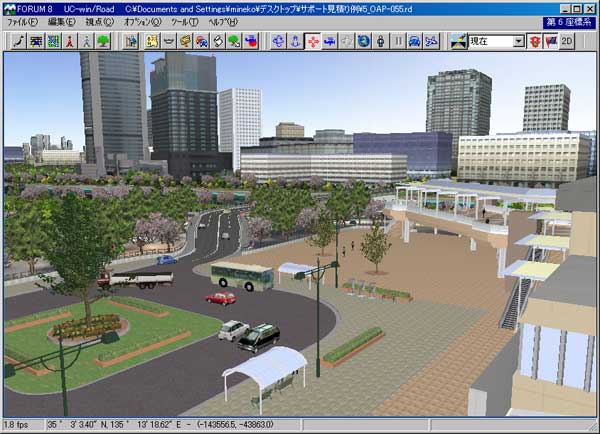The image size is (600, 434).
Task: Select the blue horizontal translate icon
Action: (x=329, y=41)
